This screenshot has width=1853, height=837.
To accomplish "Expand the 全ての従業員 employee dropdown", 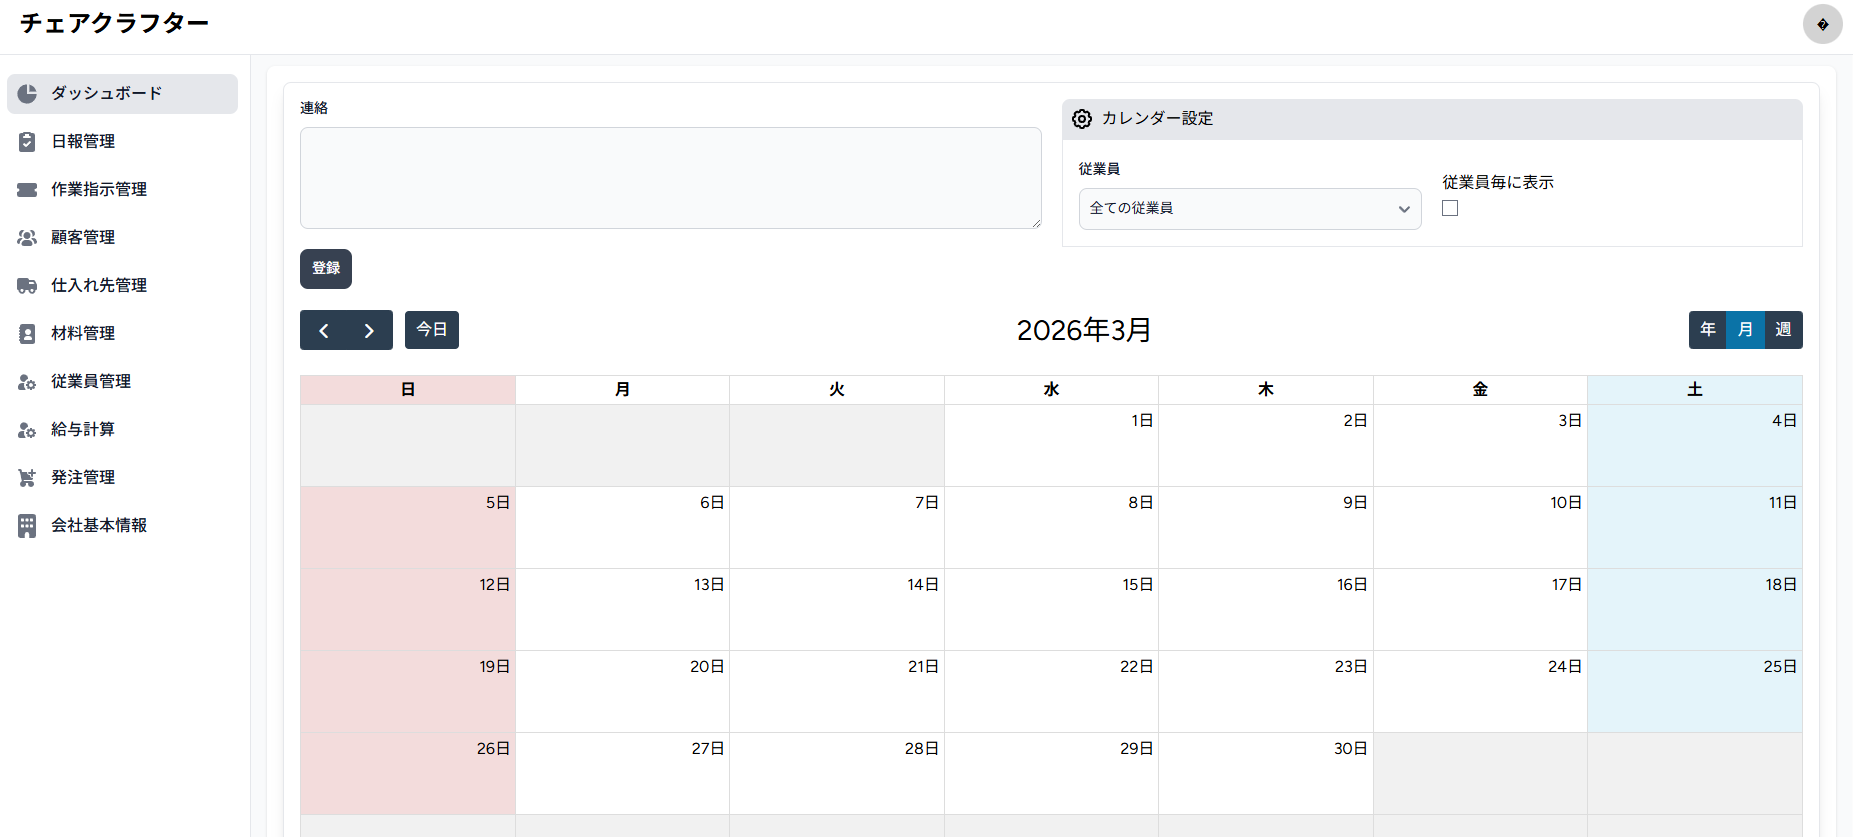I will 1249,209.
